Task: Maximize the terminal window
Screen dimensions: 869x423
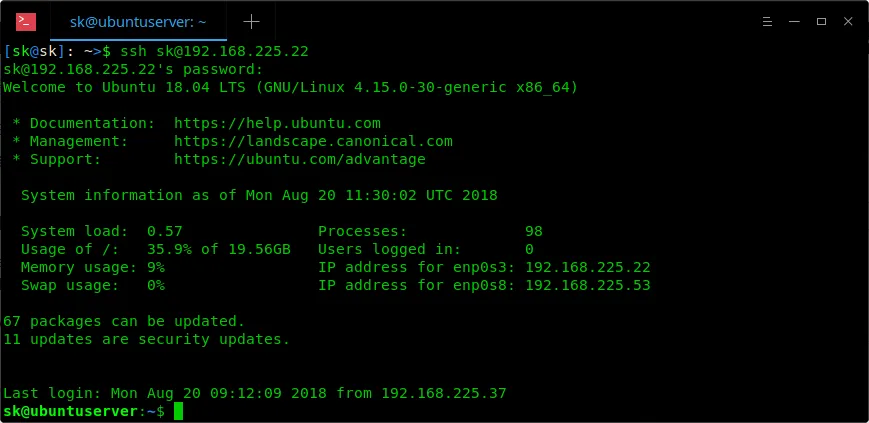Action: tap(821, 21)
